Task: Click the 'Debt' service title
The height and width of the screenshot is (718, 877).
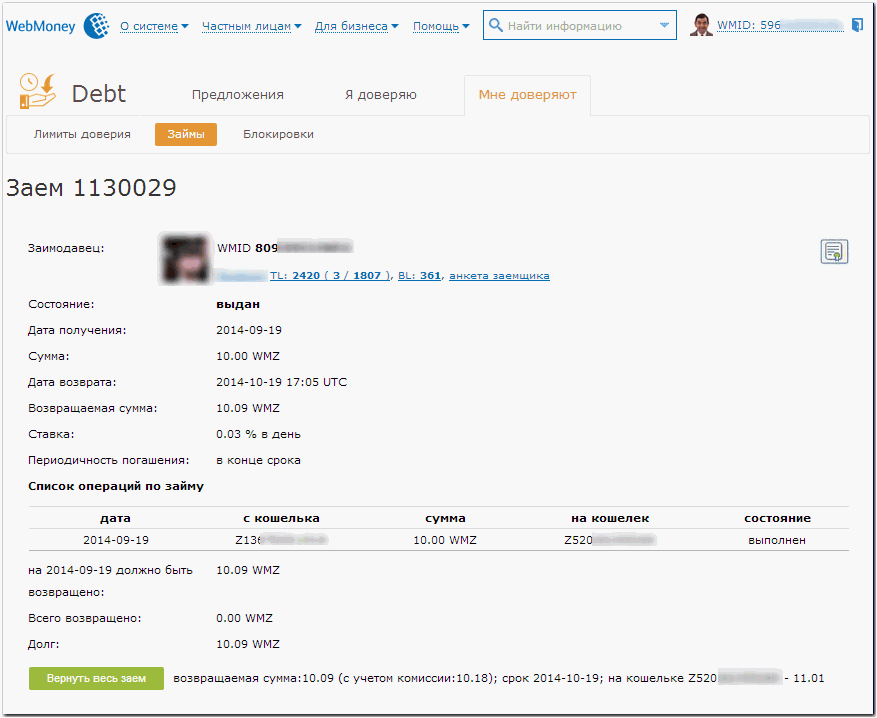Action: pyautogui.click(x=99, y=93)
